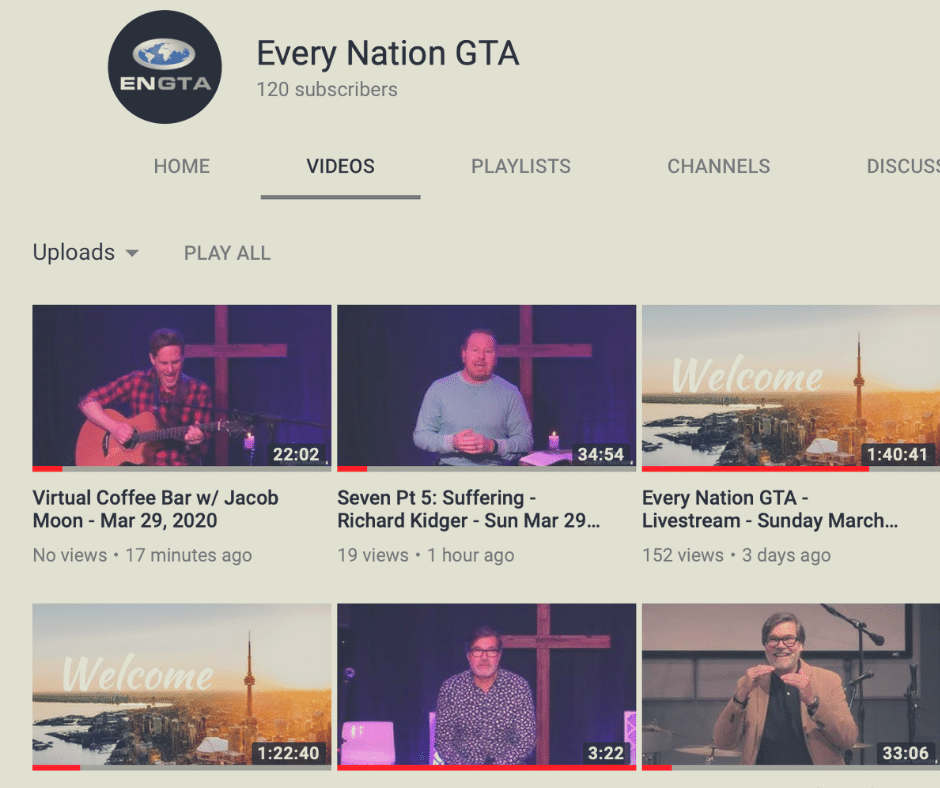
Task: Click the Play All button
Action: (x=227, y=253)
